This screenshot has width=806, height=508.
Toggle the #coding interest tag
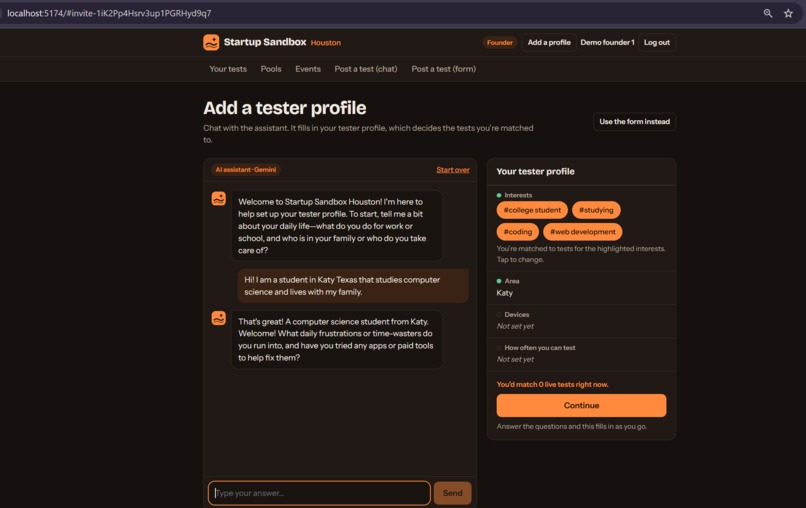pyautogui.click(x=518, y=232)
